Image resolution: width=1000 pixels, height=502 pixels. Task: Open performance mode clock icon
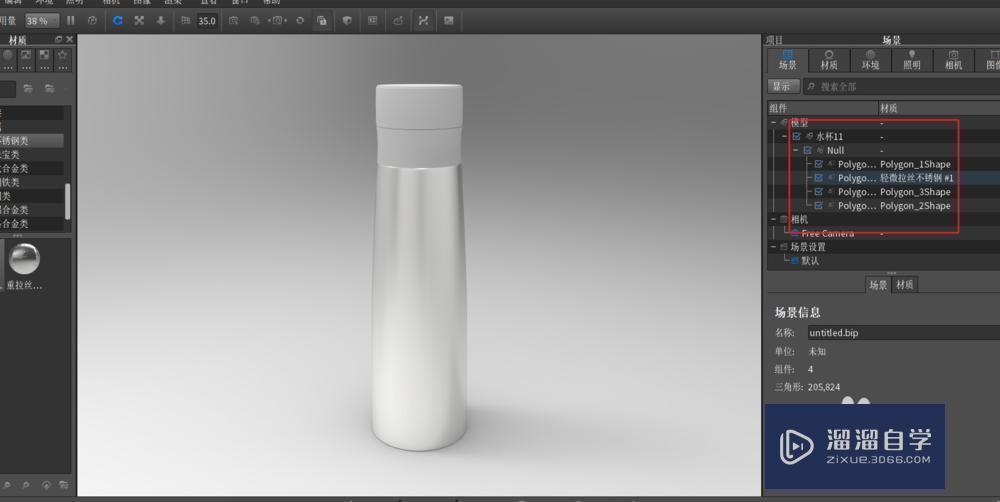click(x=92, y=20)
